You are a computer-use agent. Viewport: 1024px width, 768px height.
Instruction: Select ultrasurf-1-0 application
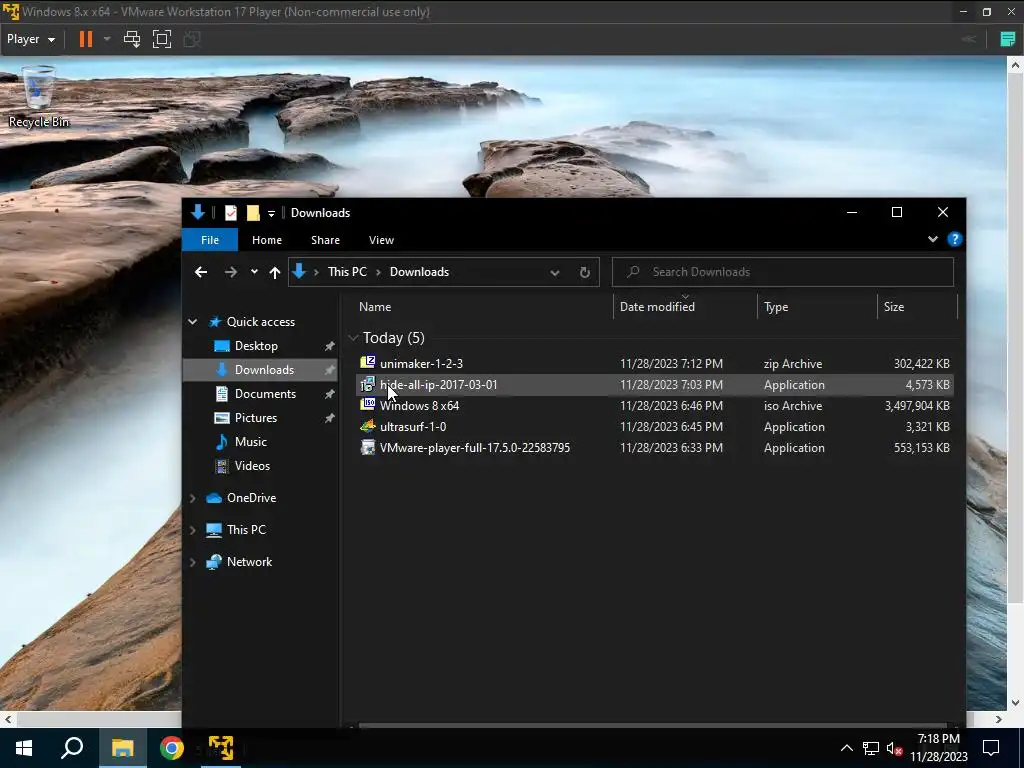click(x=654, y=426)
